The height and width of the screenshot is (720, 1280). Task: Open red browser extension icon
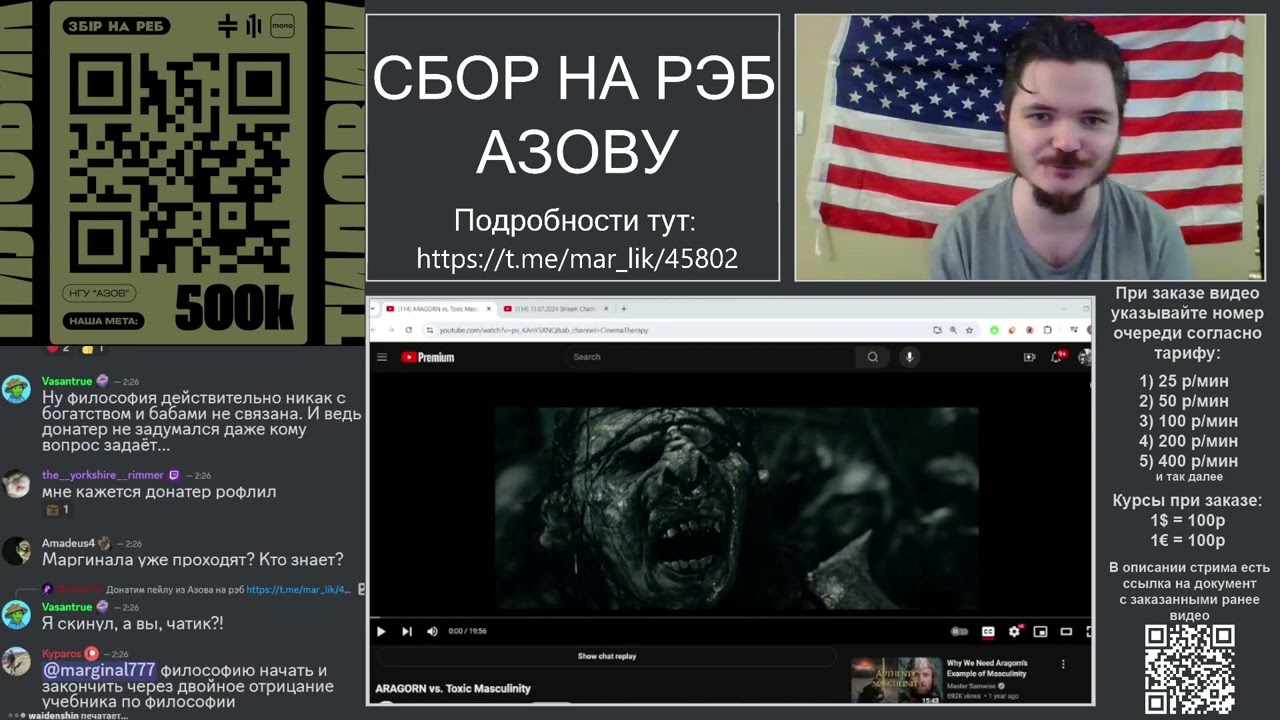click(x=1030, y=330)
